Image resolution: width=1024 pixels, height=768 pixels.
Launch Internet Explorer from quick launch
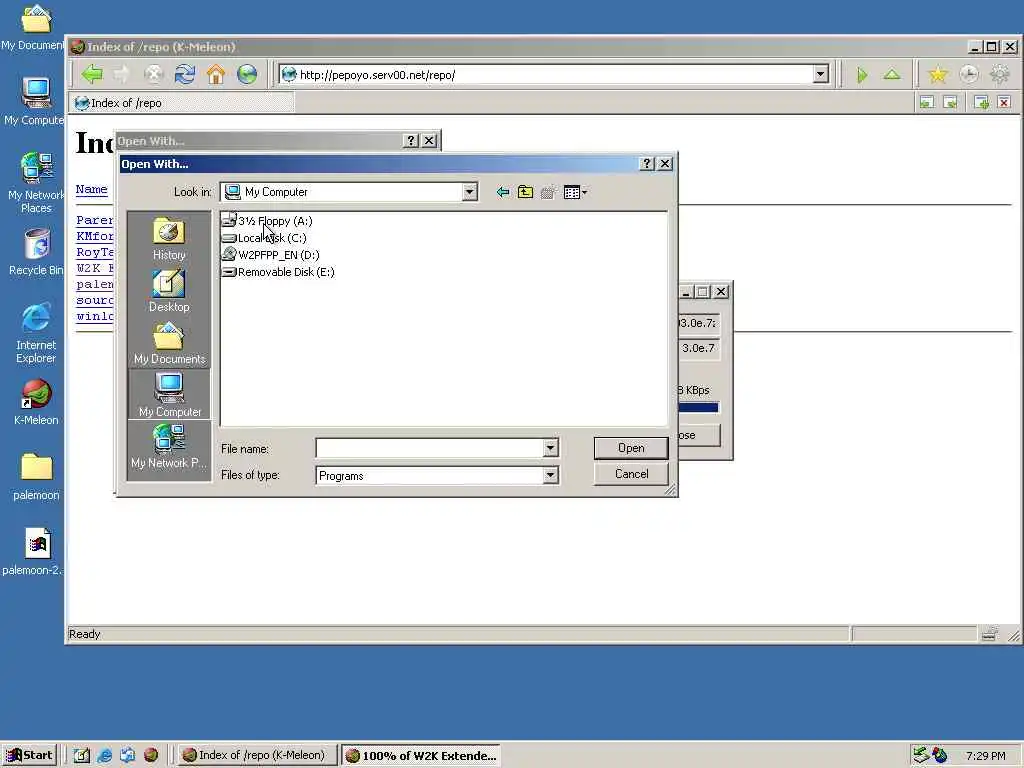[104, 756]
